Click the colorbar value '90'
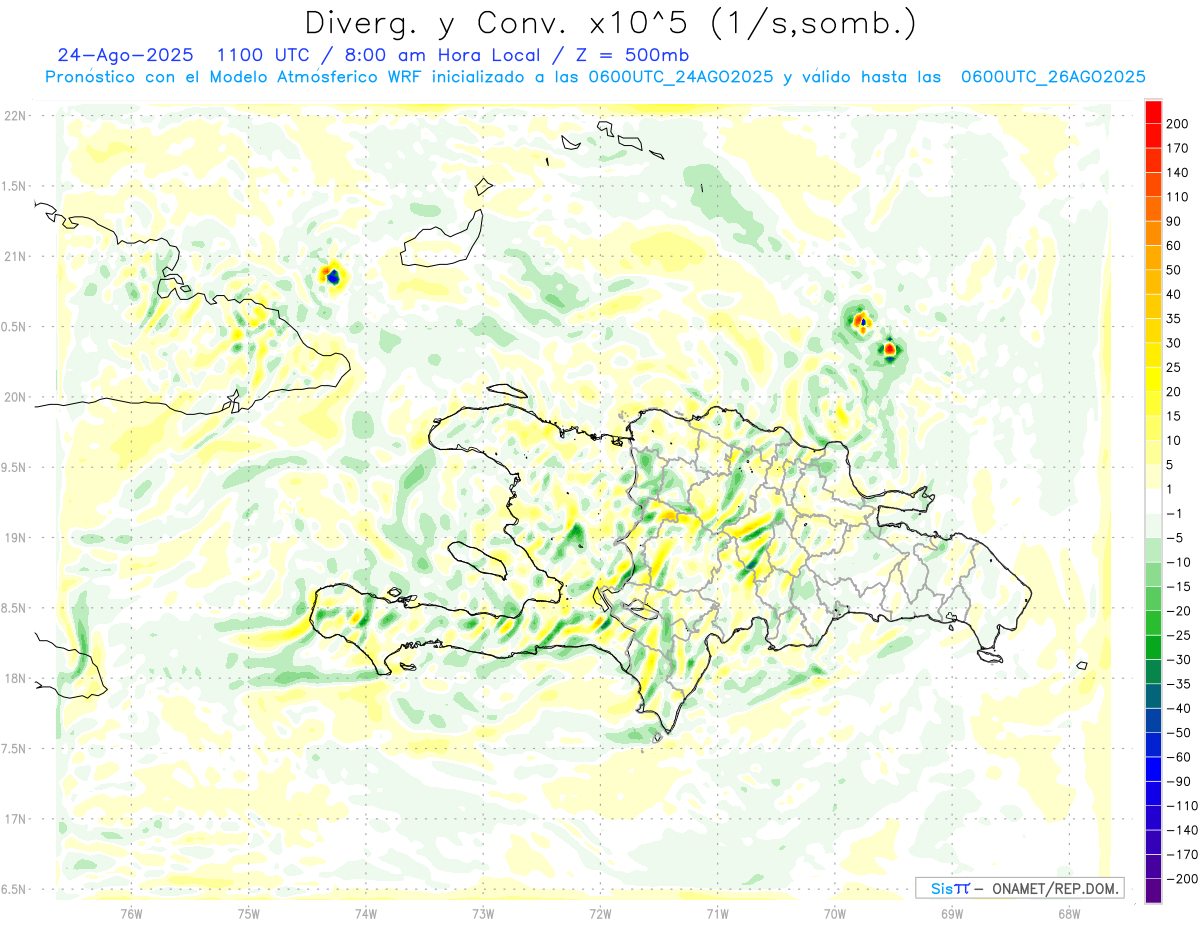The width and height of the screenshot is (1200, 927). pyautogui.click(x=1174, y=221)
